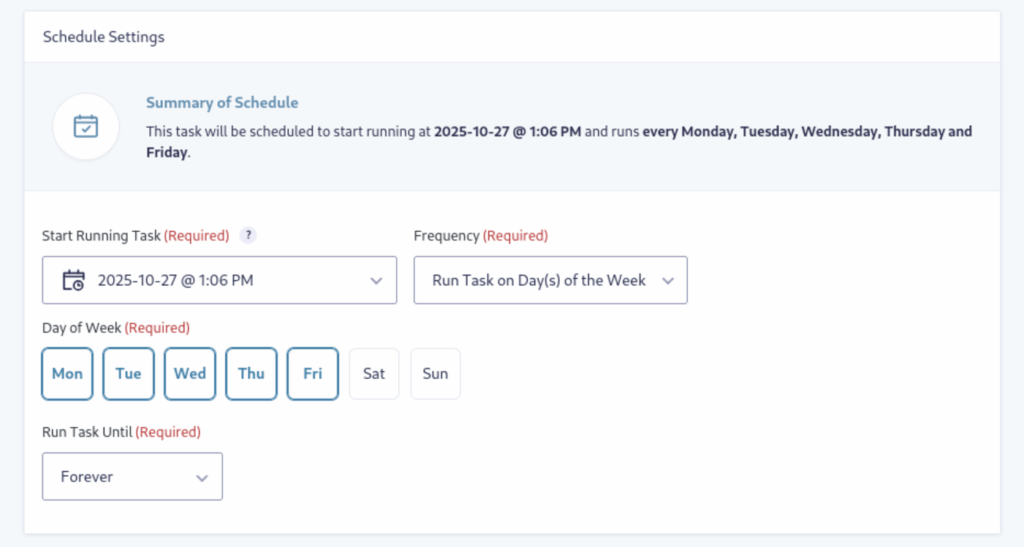This screenshot has height=547, width=1024.
Task: Unselect the Fri day button
Action: [312, 374]
